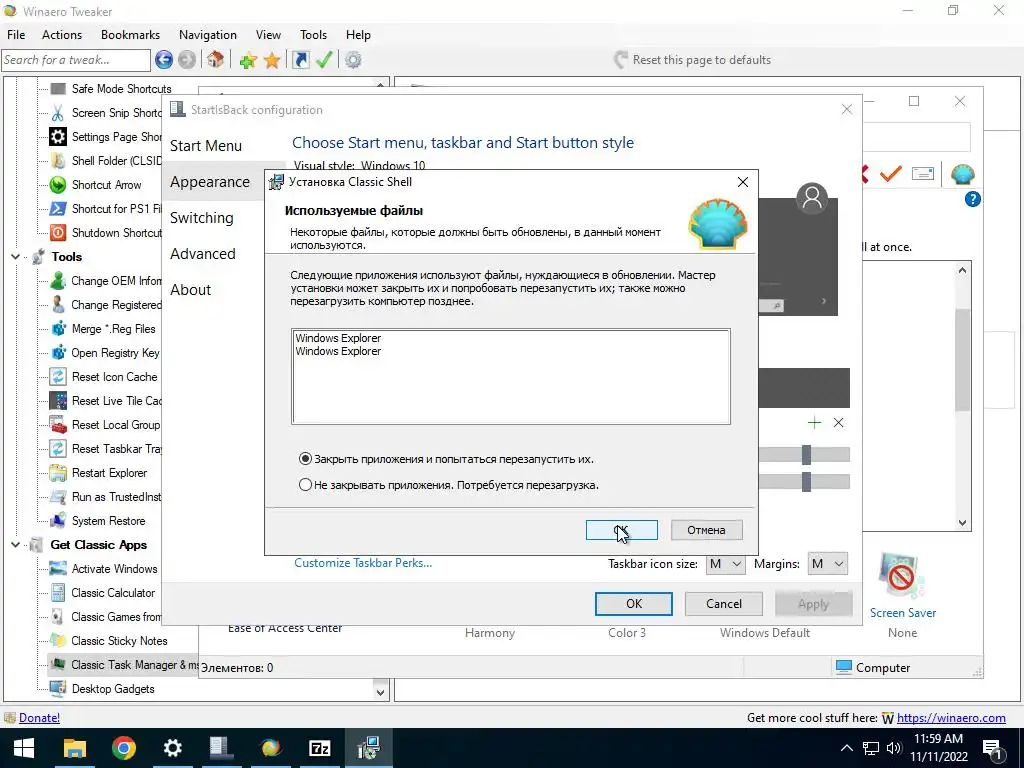Screen dimensions: 1024x768
Task: Open Bookmarks menu
Action: coord(131,35)
